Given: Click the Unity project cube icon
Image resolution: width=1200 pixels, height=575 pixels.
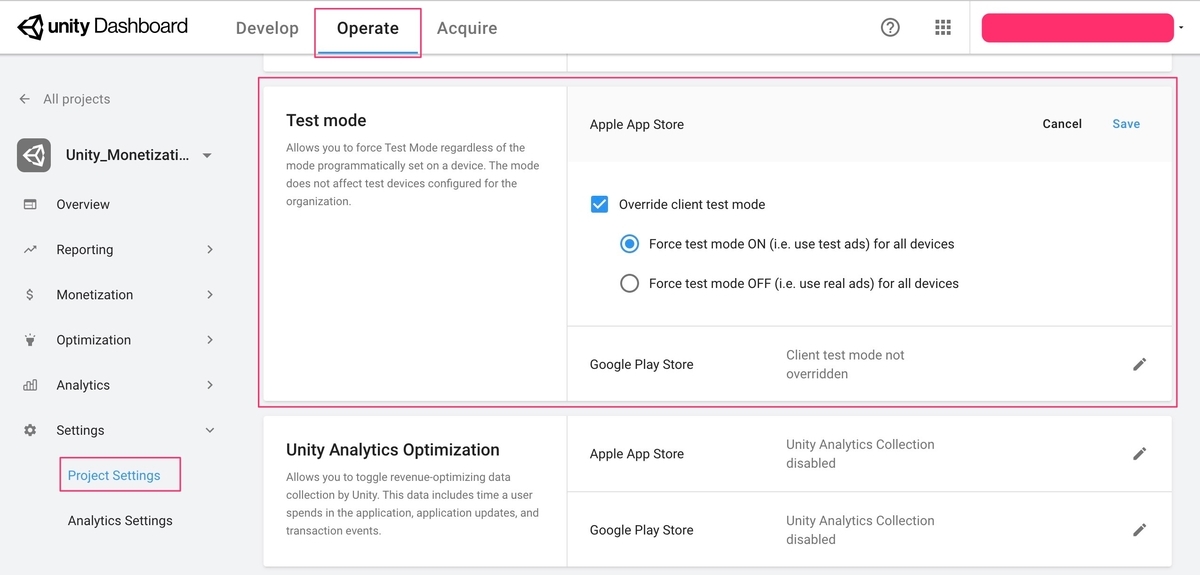Looking at the screenshot, I should click(x=34, y=155).
